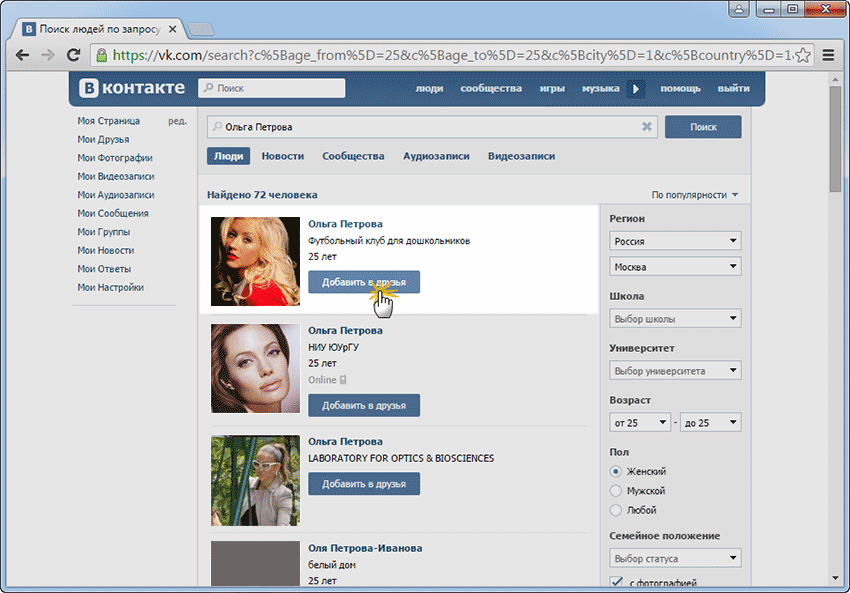Select the Мужской gender radio button
The width and height of the screenshot is (850, 593).
point(616,491)
